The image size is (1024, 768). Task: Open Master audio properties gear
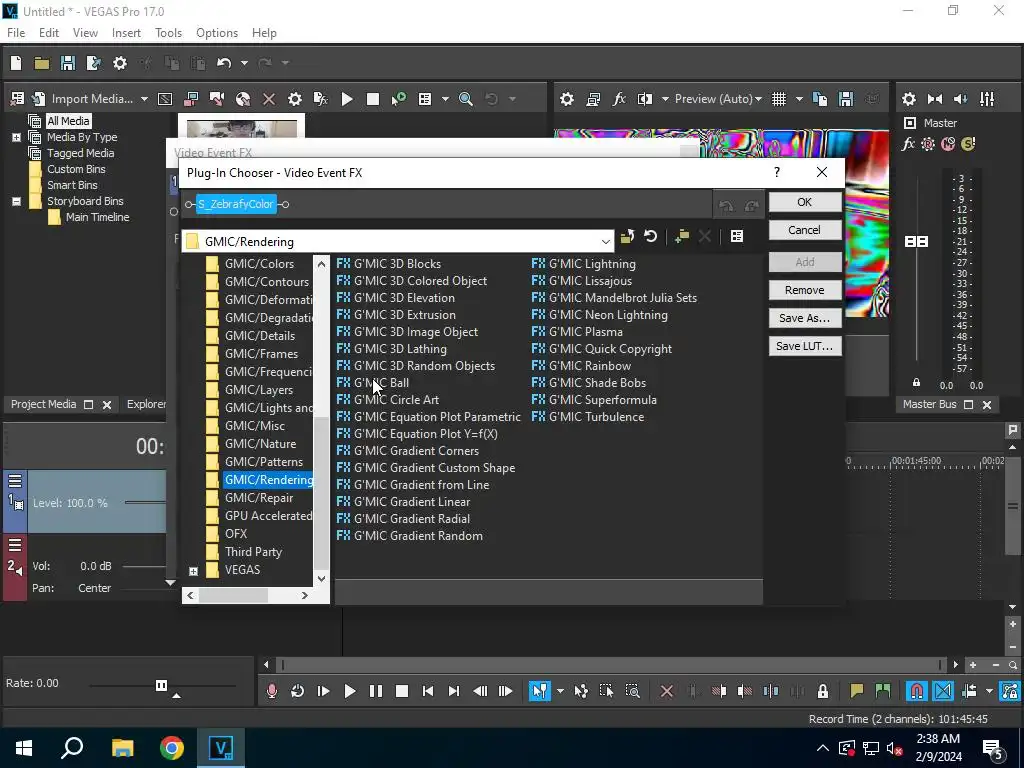[908, 99]
